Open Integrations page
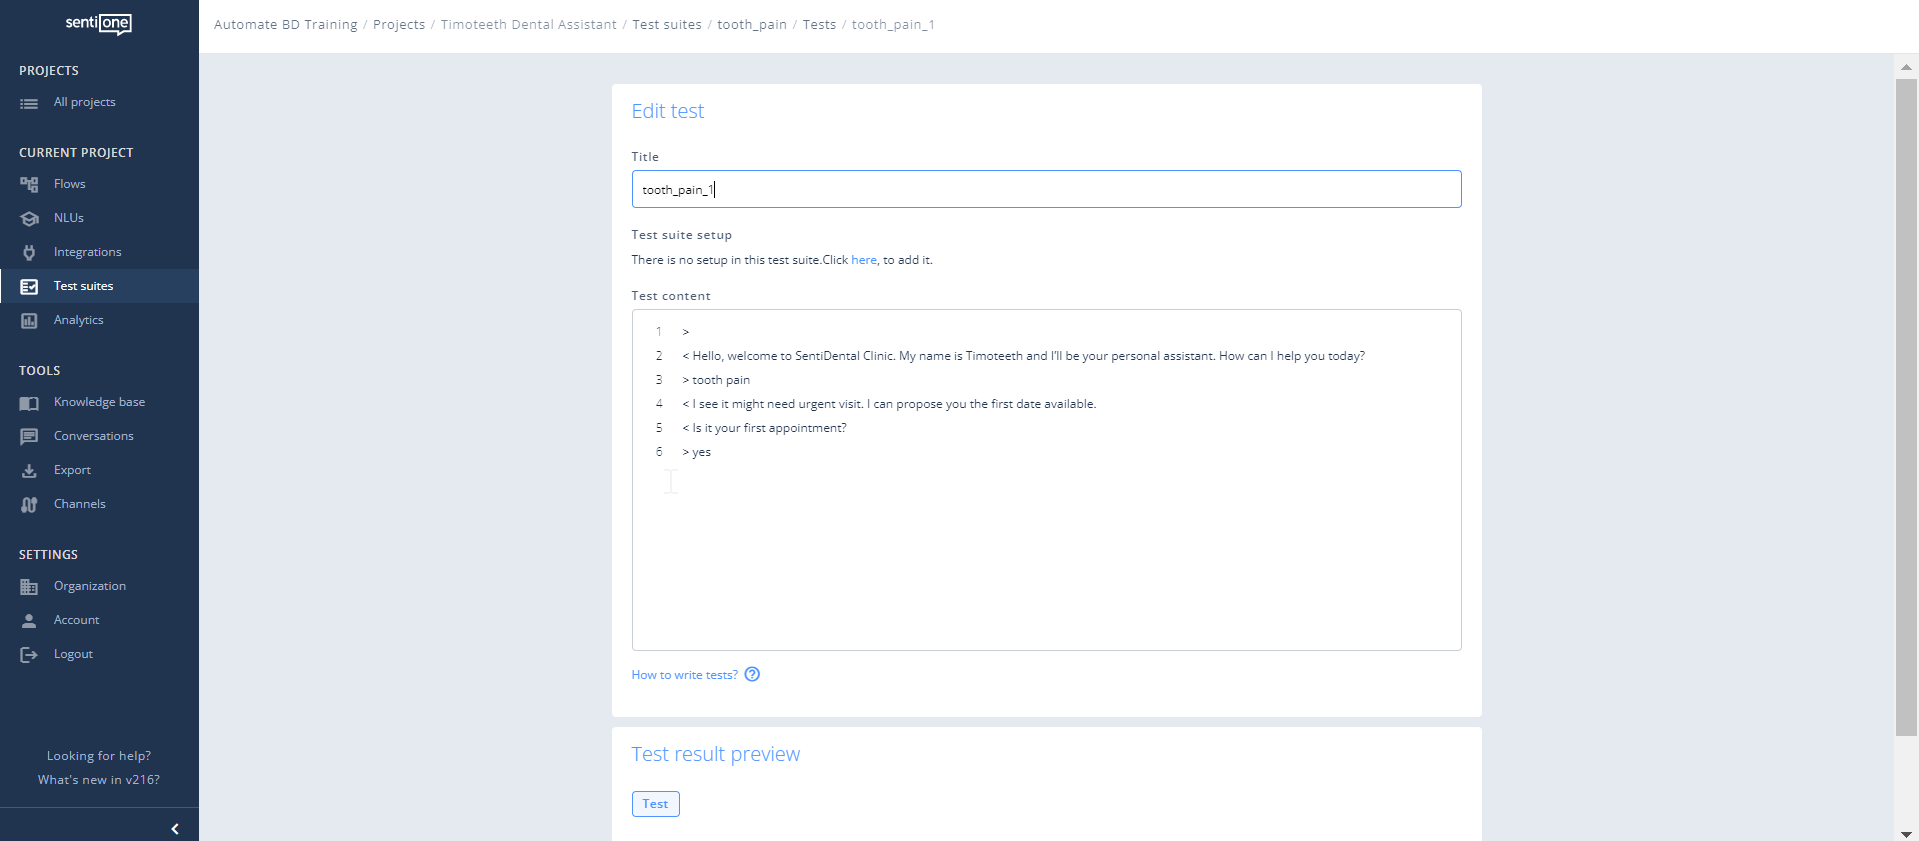The image size is (1919, 841). pyautogui.click(x=88, y=252)
